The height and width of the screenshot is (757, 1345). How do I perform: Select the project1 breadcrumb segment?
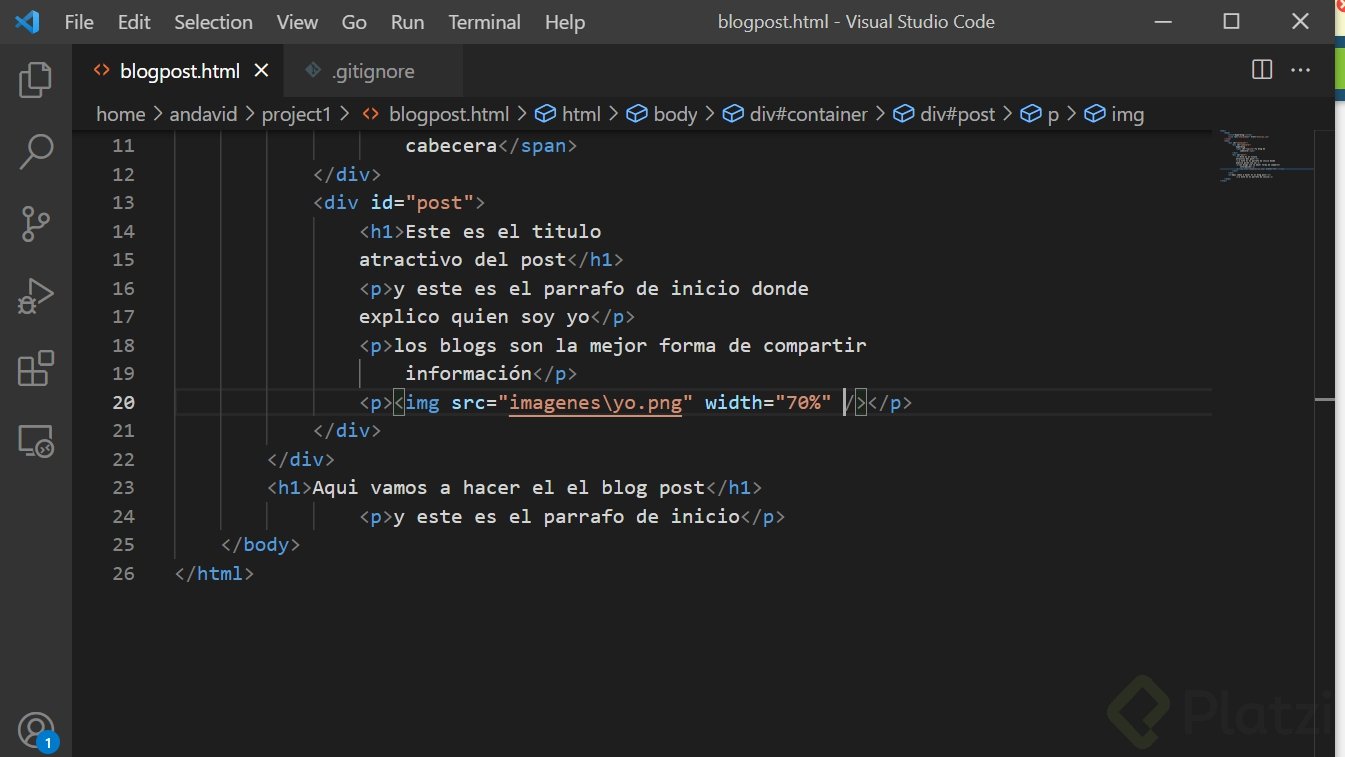coord(296,114)
